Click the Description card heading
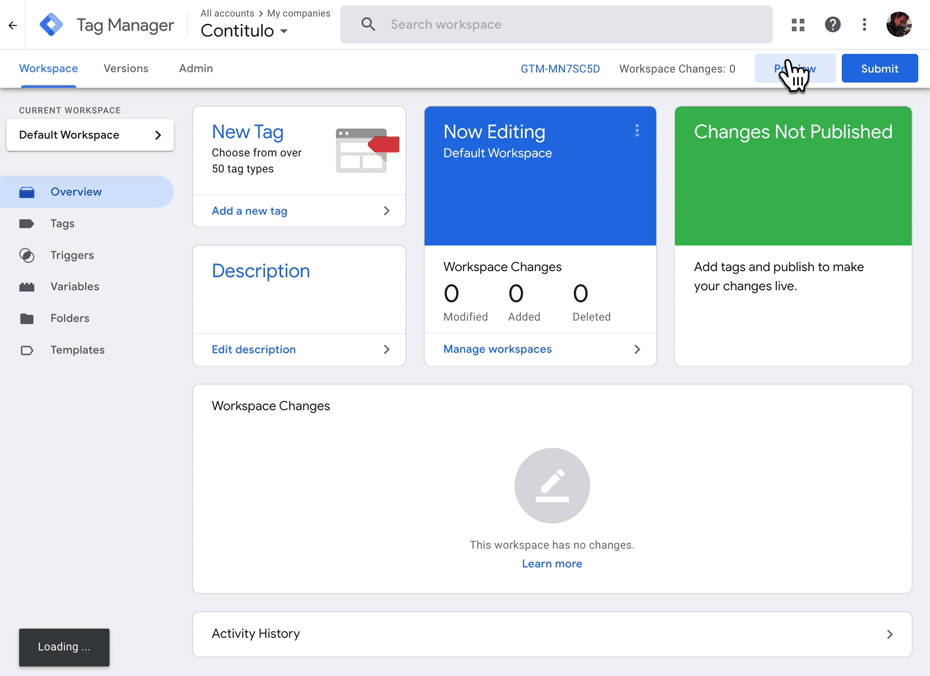This screenshot has width=930, height=676. 260,271
